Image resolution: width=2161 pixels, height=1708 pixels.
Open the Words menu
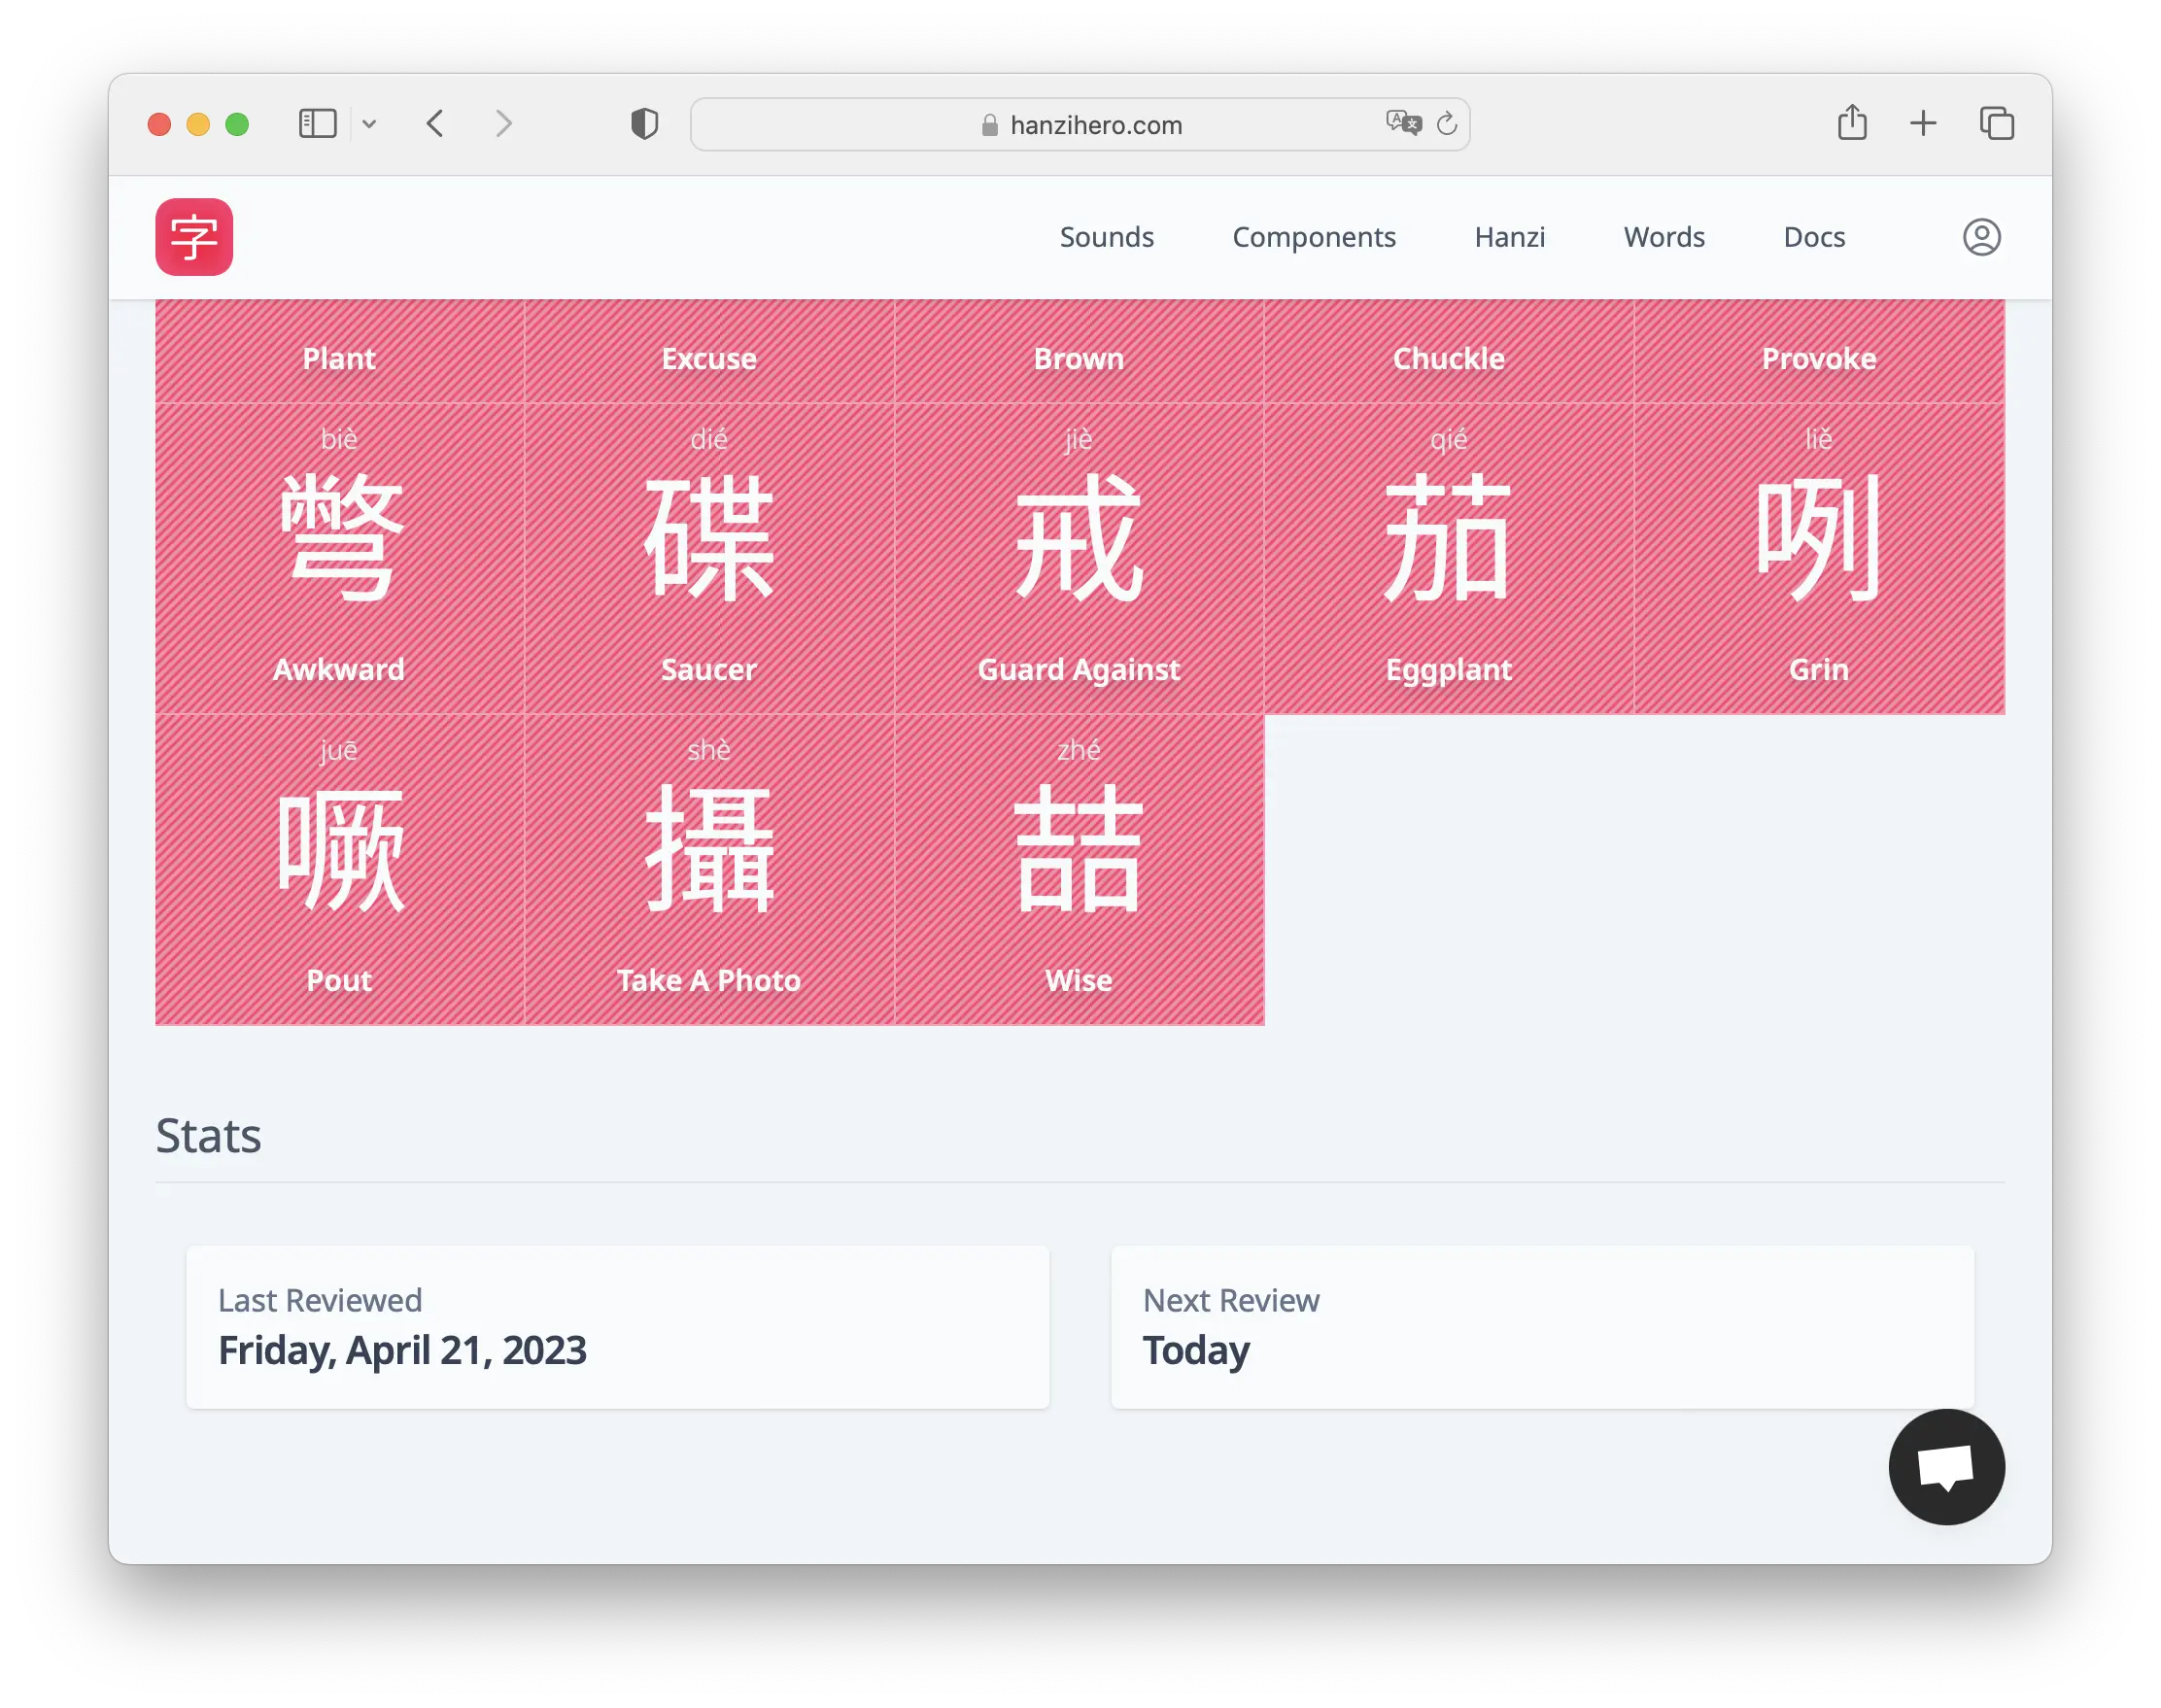point(1664,237)
